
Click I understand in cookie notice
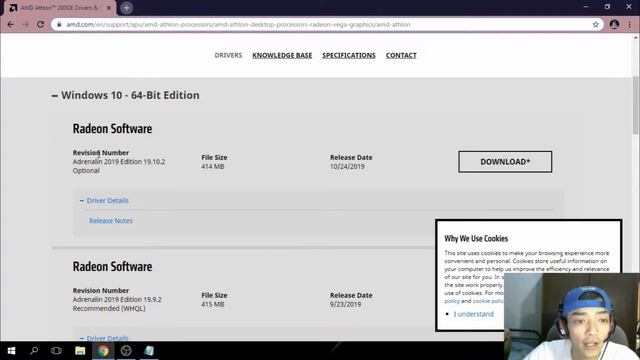click(473, 314)
